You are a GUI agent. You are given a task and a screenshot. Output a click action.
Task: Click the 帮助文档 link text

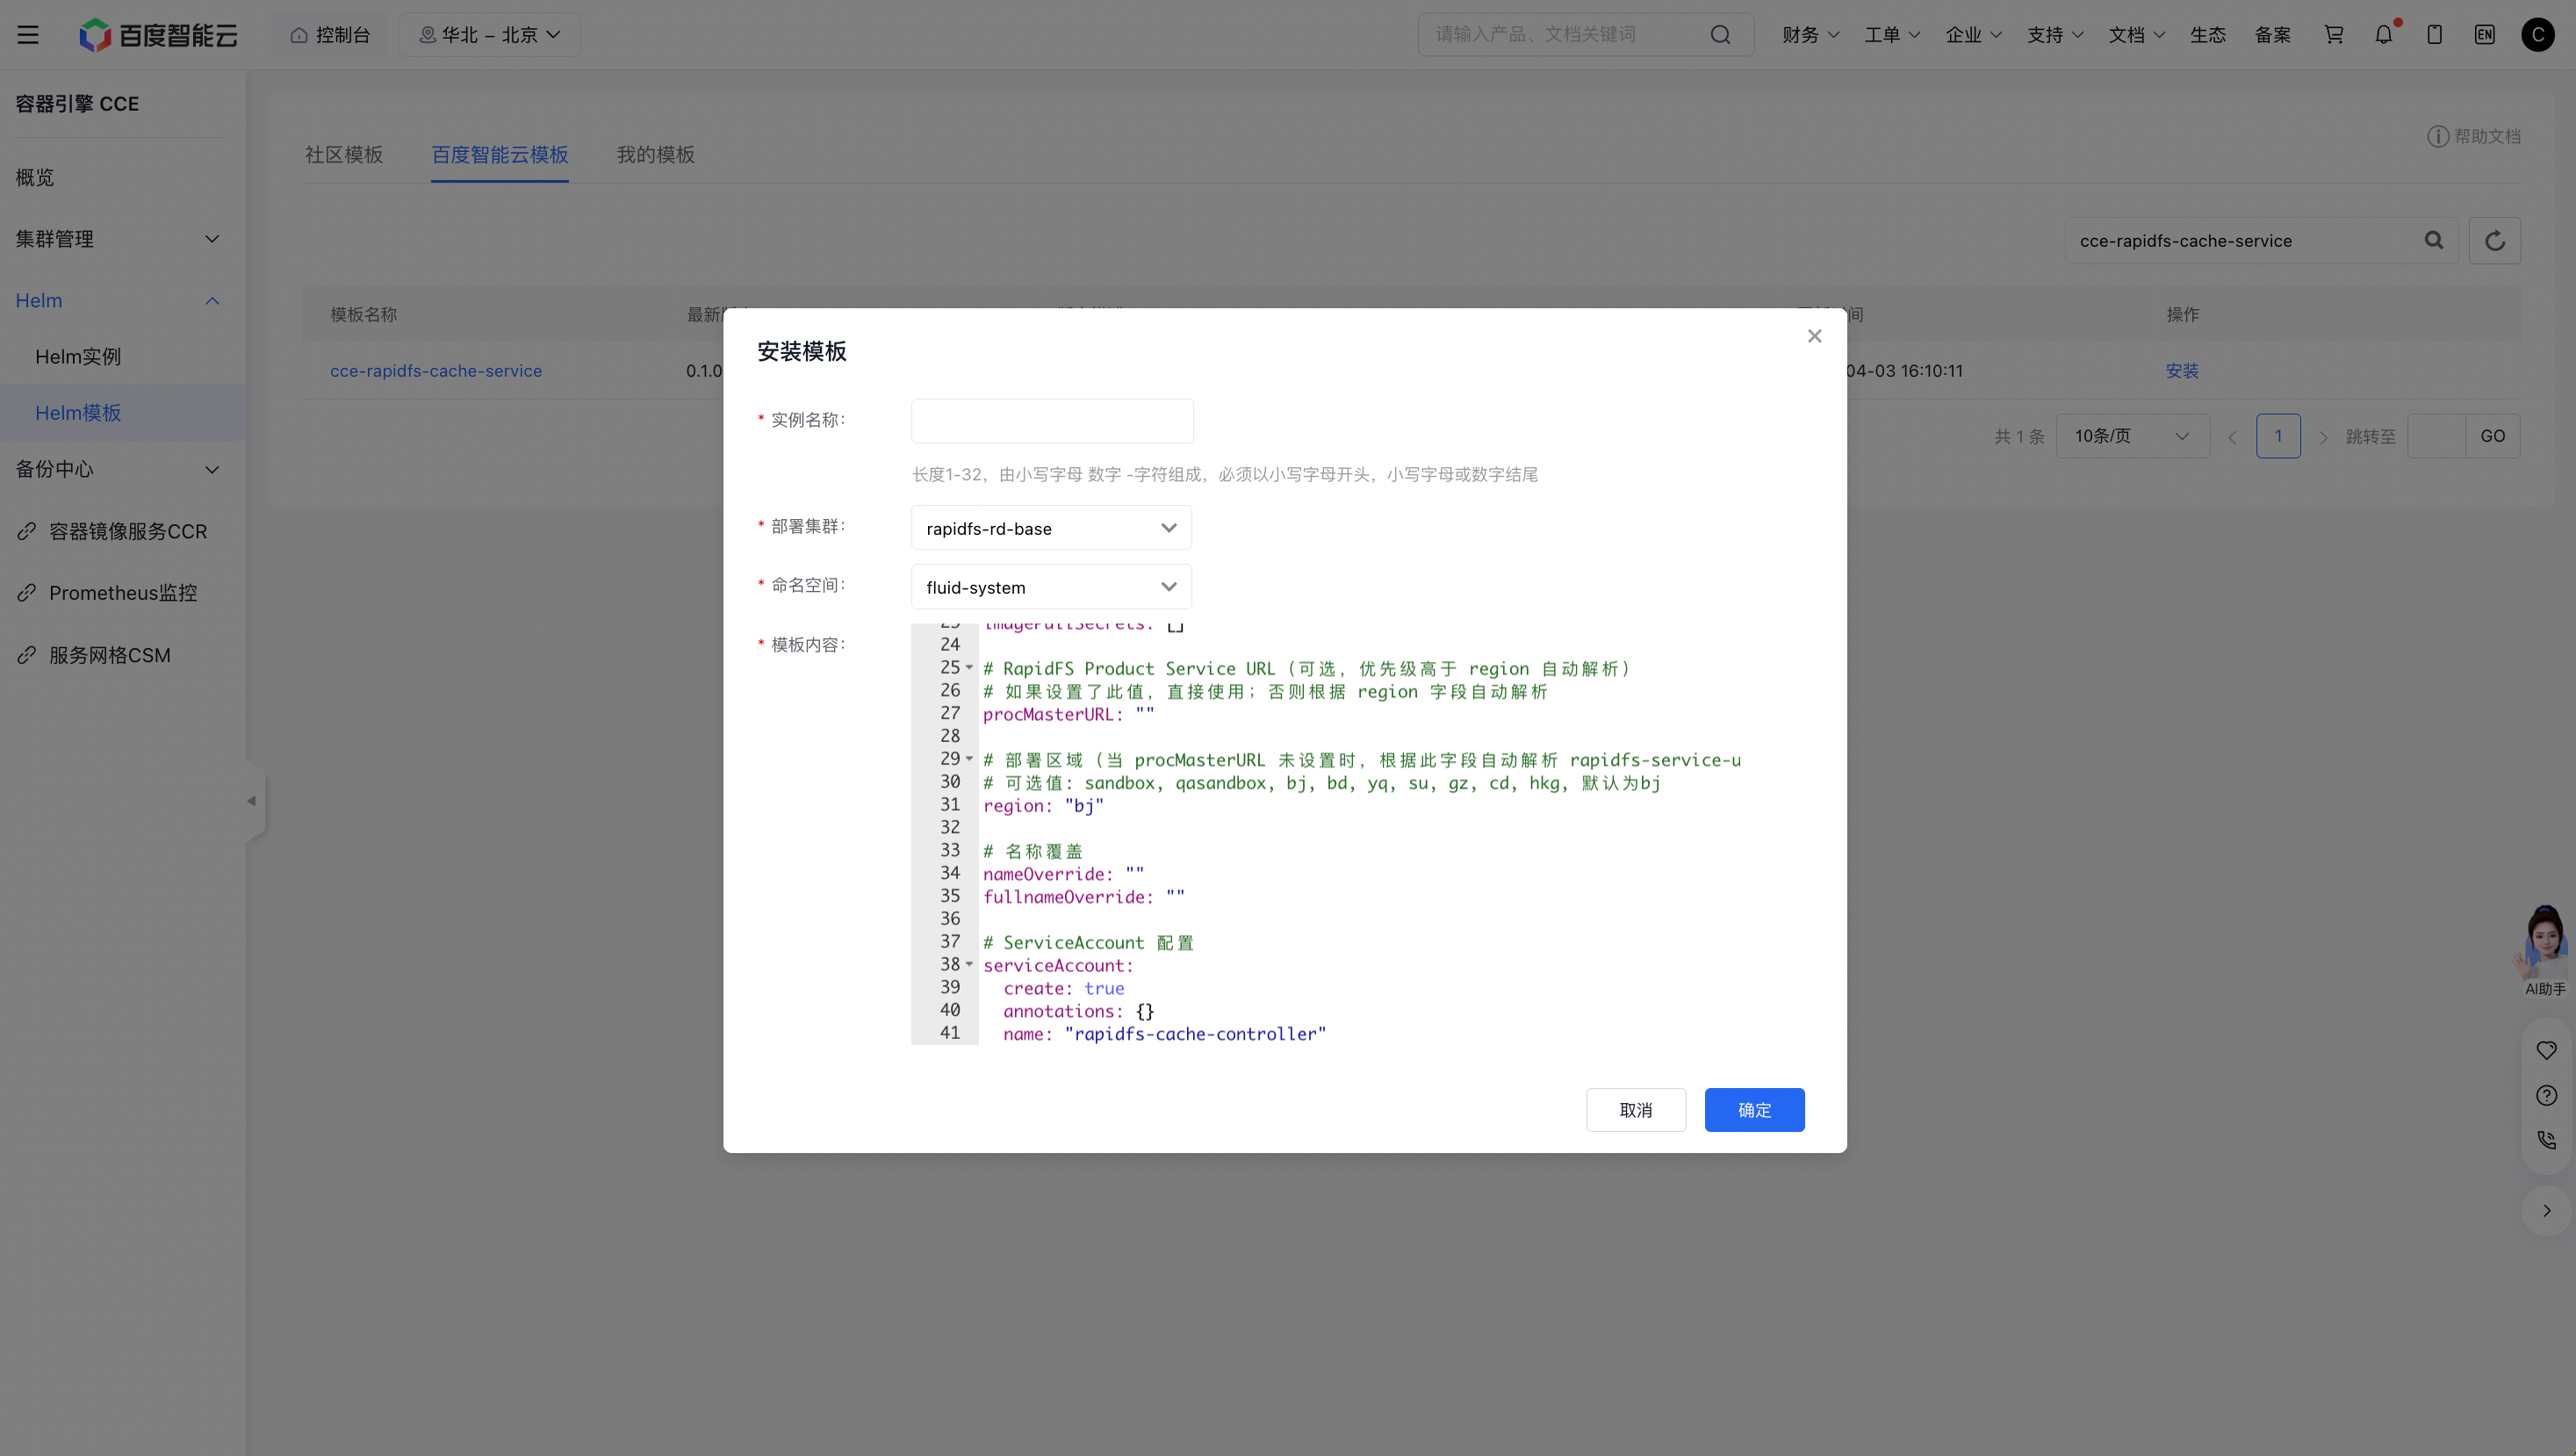click(2487, 136)
